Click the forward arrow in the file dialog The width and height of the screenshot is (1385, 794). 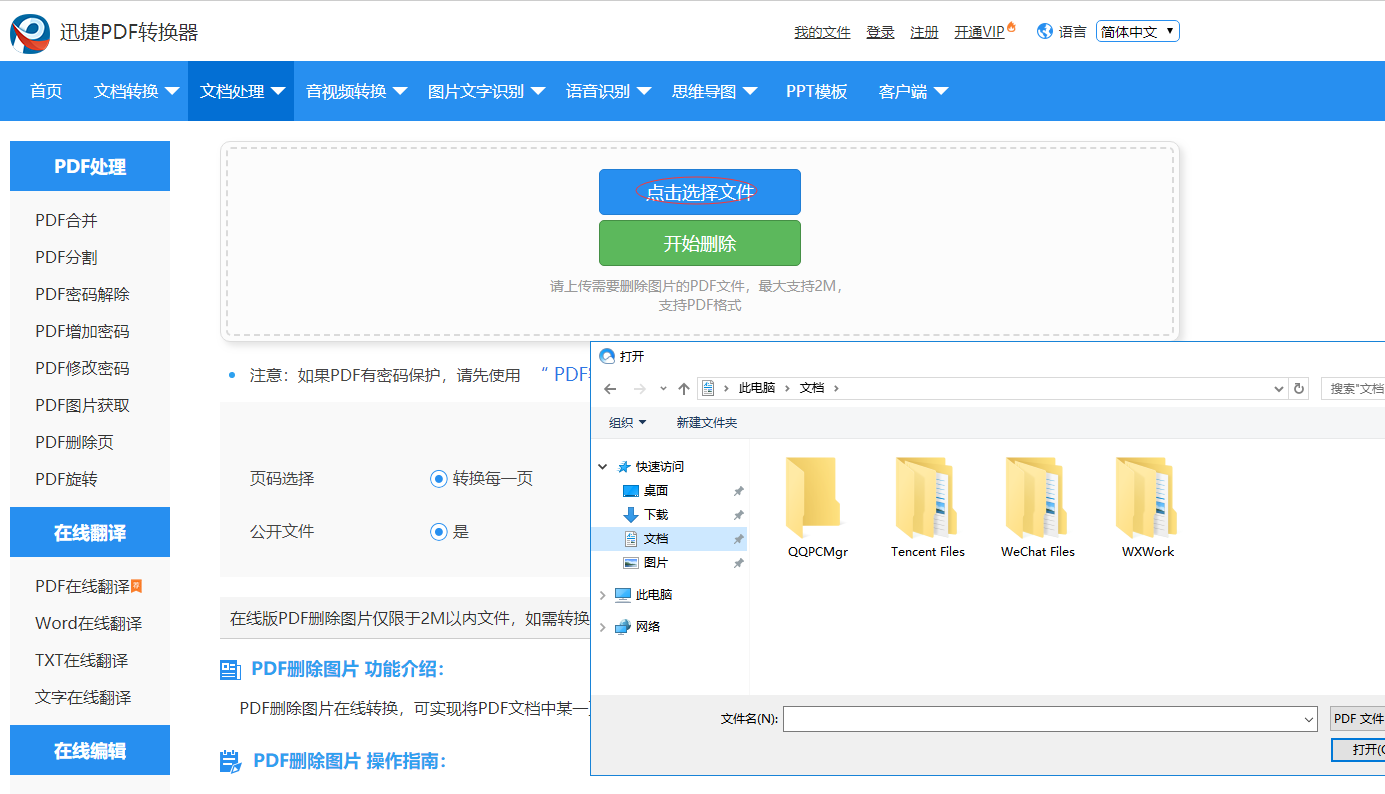coord(640,388)
